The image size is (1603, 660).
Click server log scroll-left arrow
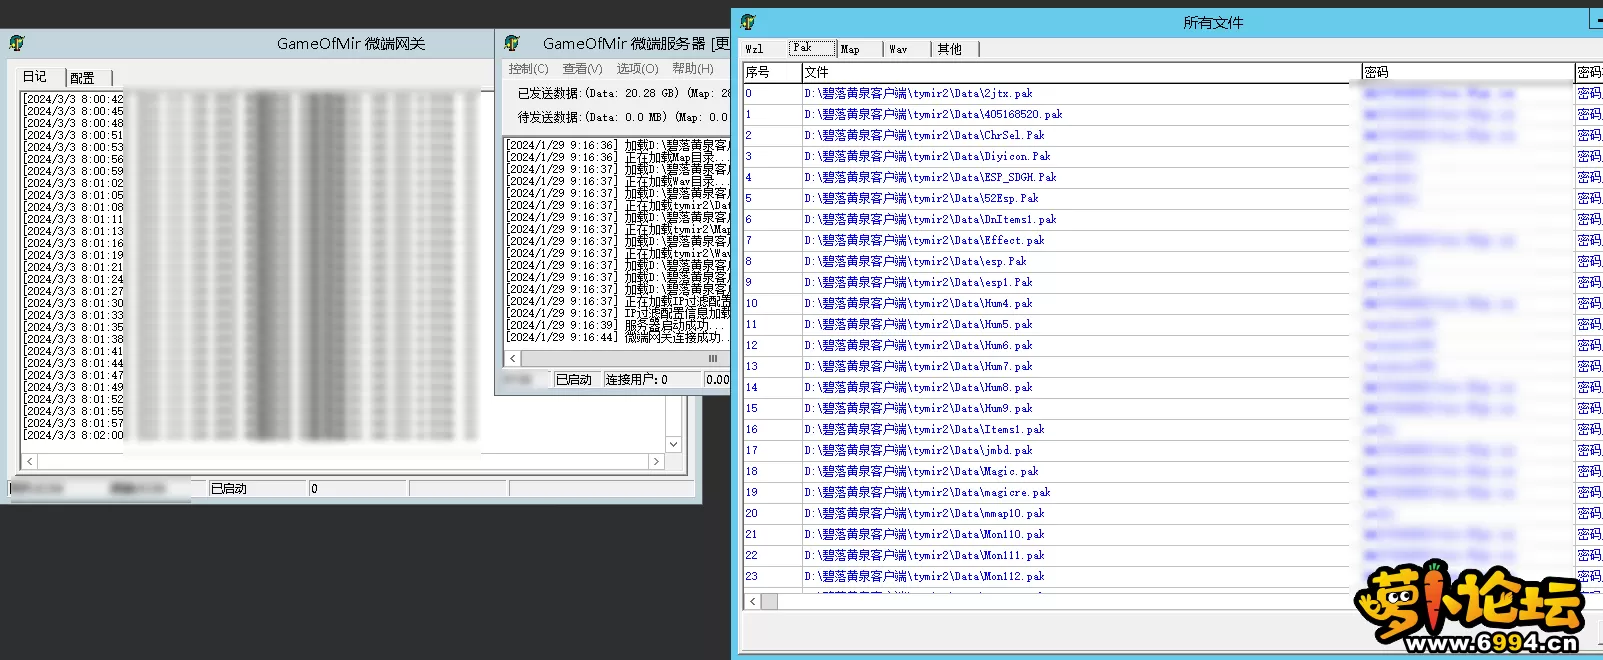click(513, 358)
